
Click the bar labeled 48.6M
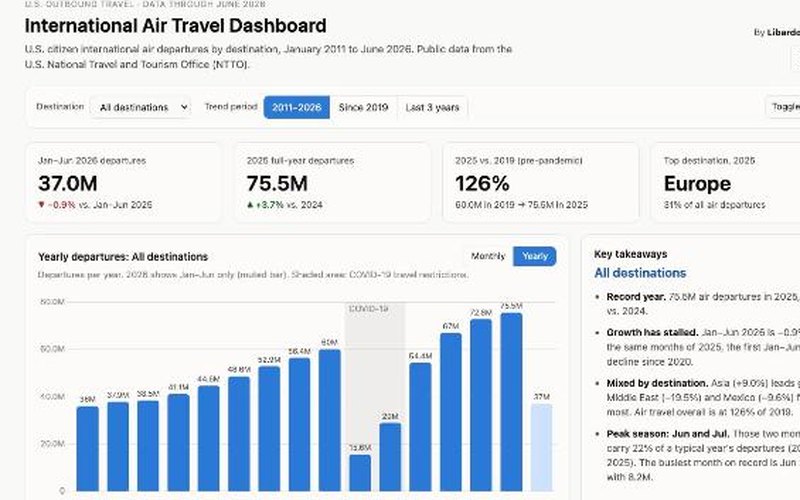point(239,434)
